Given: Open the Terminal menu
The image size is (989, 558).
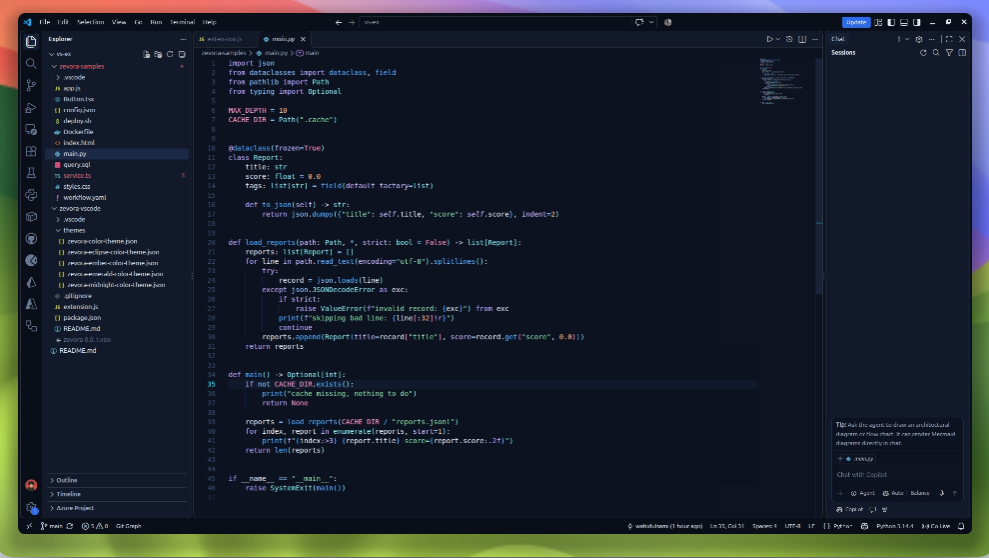Looking at the screenshot, I should [x=182, y=22].
